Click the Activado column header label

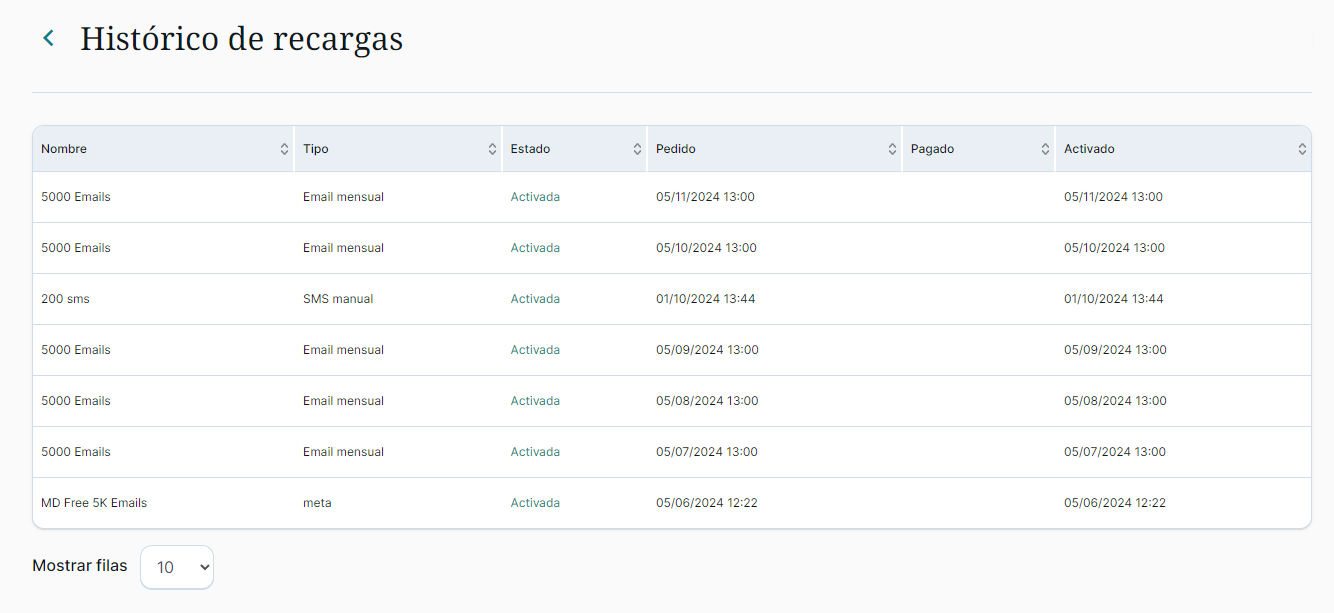[x=1089, y=149]
